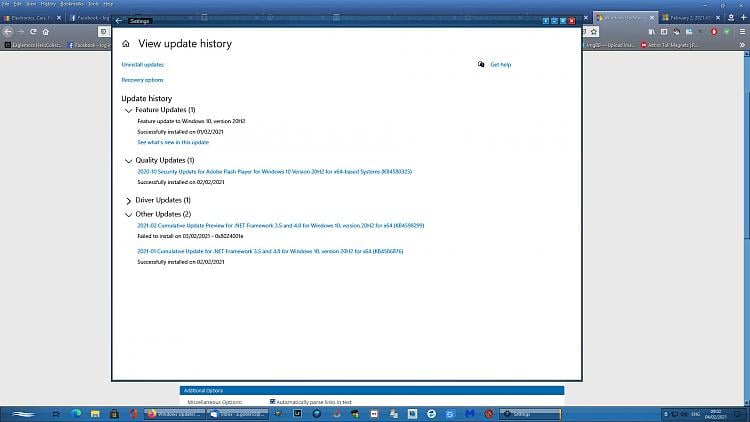Reload the page in Firefox
The height and width of the screenshot is (422, 750).
[33, 32]
